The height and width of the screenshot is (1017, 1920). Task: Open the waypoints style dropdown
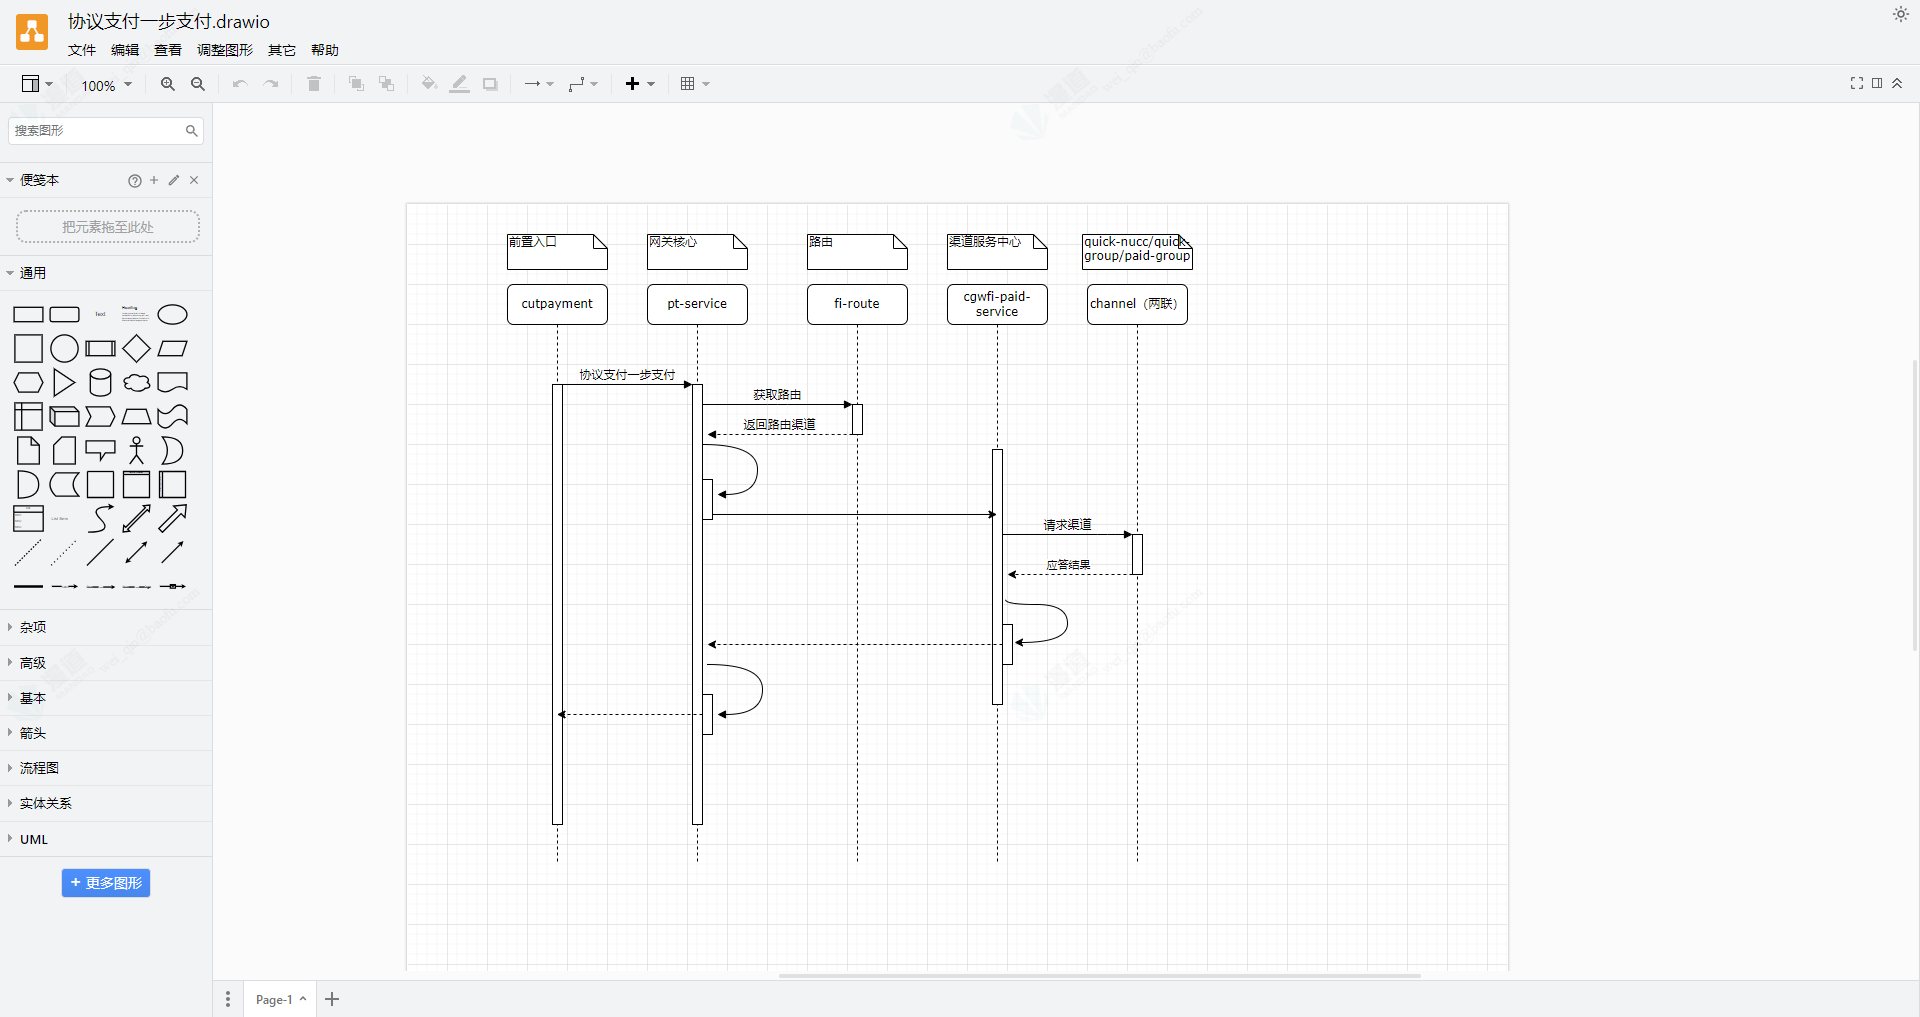(583, 84)
